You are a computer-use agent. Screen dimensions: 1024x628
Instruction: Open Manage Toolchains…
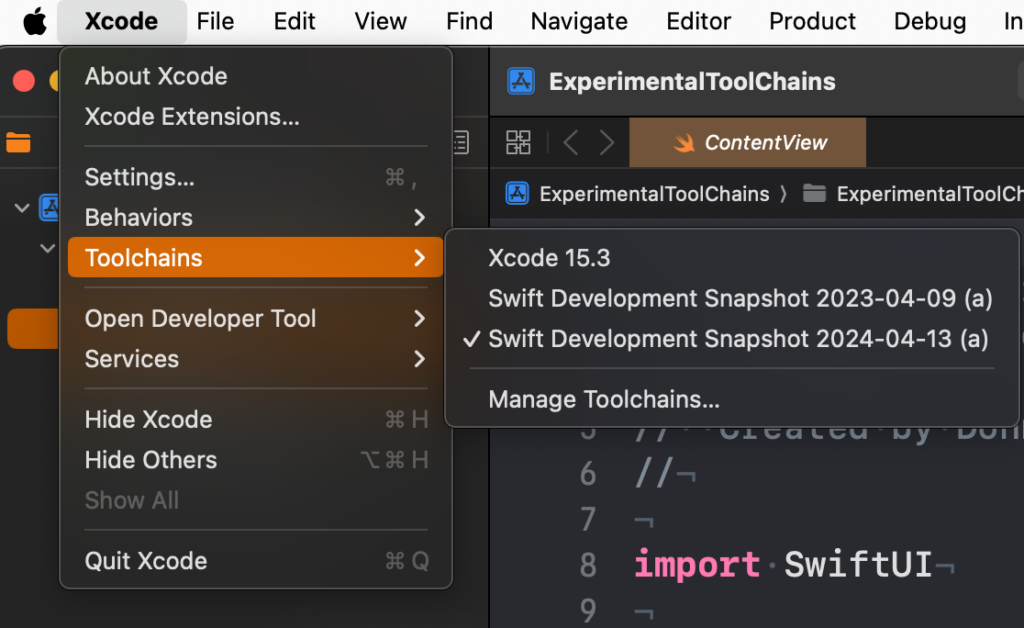(731, 400)
